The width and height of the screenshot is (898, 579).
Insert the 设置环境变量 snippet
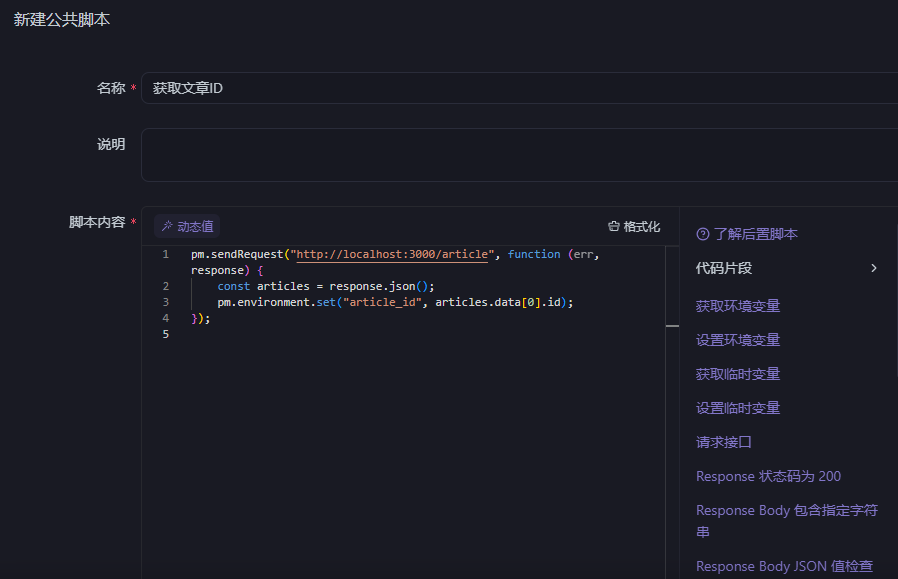tap(738, 340)
